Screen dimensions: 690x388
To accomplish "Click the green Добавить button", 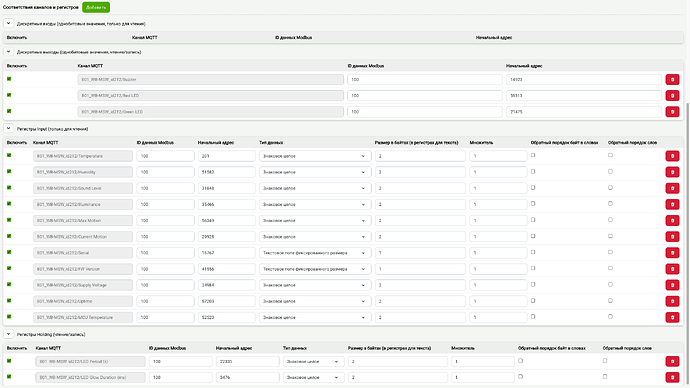I will [x=96, y=7].
